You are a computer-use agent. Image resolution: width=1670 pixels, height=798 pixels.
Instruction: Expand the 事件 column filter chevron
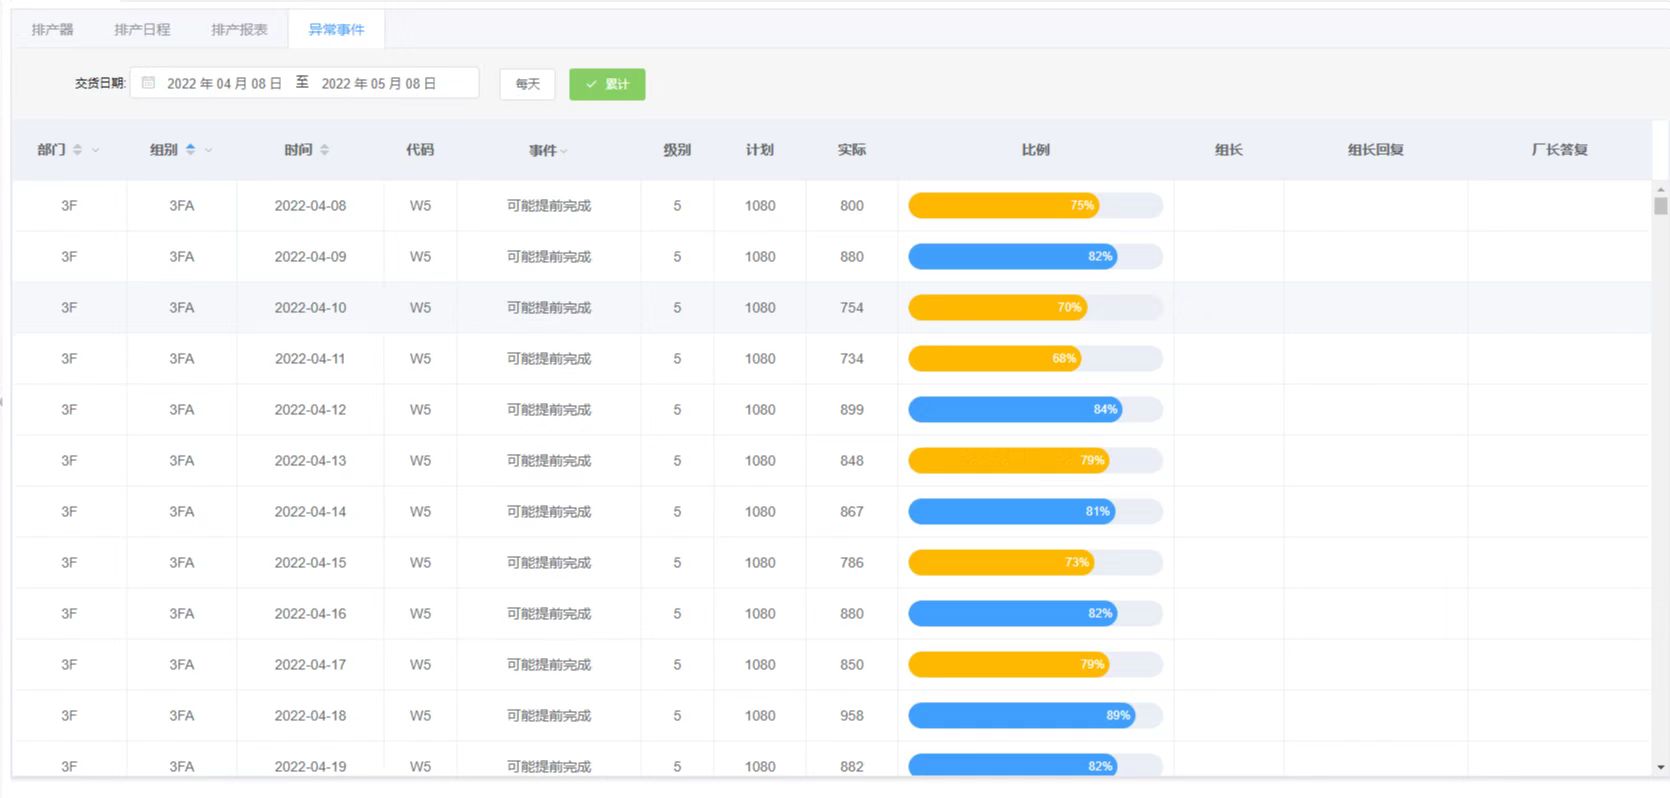pos(564,151)
